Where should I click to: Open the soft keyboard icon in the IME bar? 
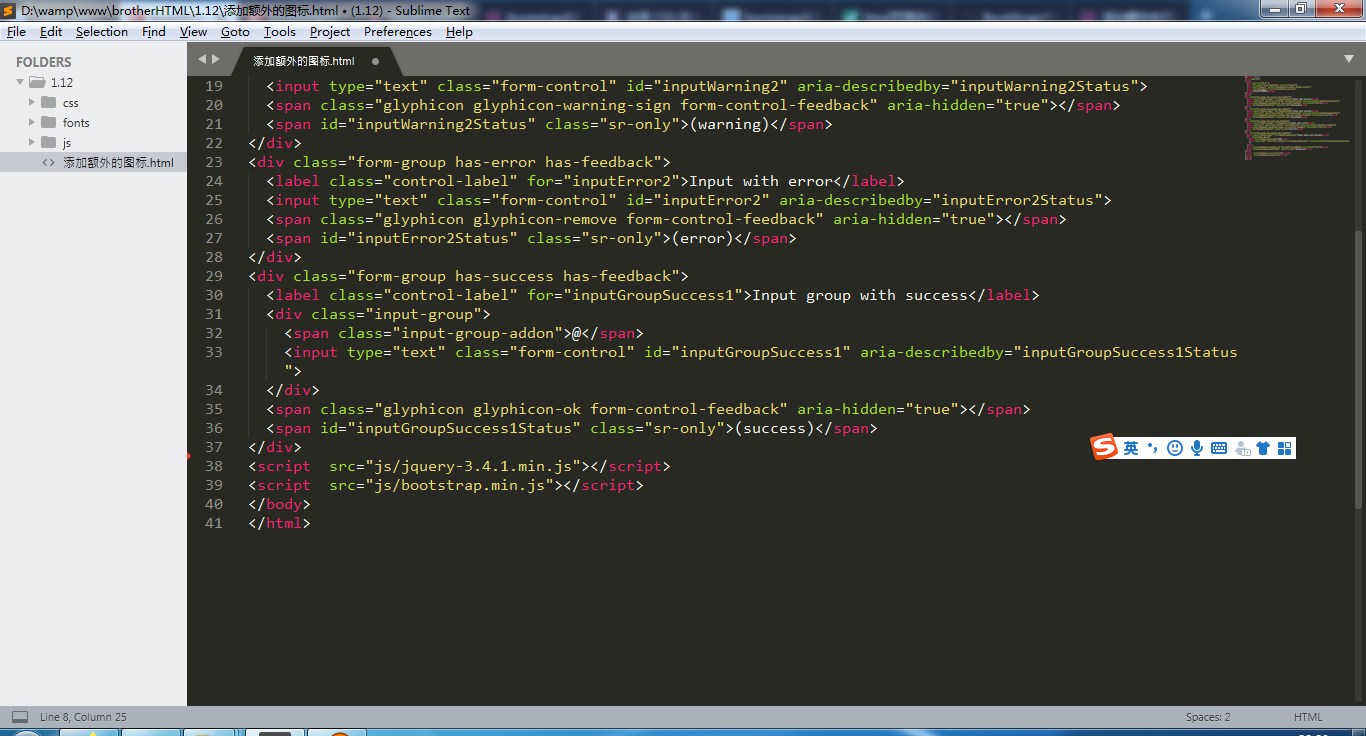1219,448
